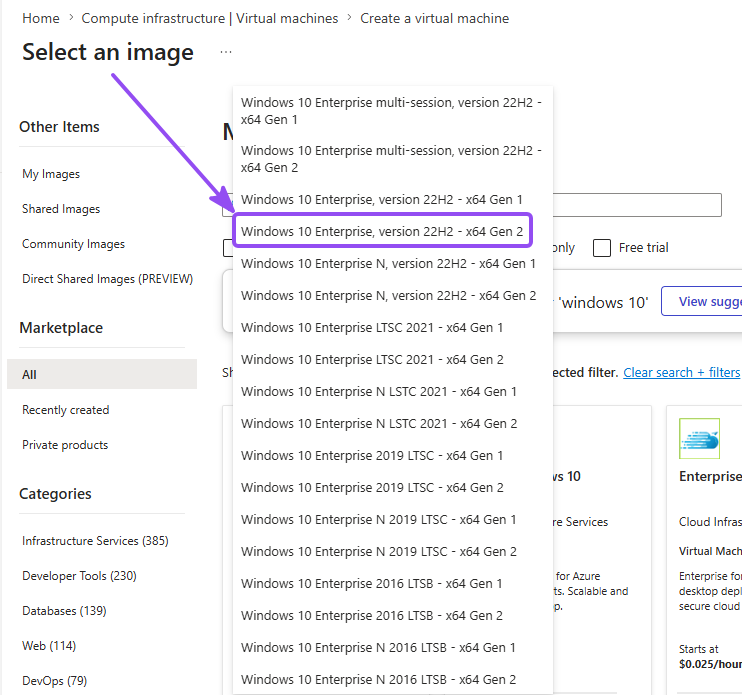
Task: Choose Windows 10 Enterprise, version 22H2 Gen 1
Action: pyautogui.click(x=392, y=200)
